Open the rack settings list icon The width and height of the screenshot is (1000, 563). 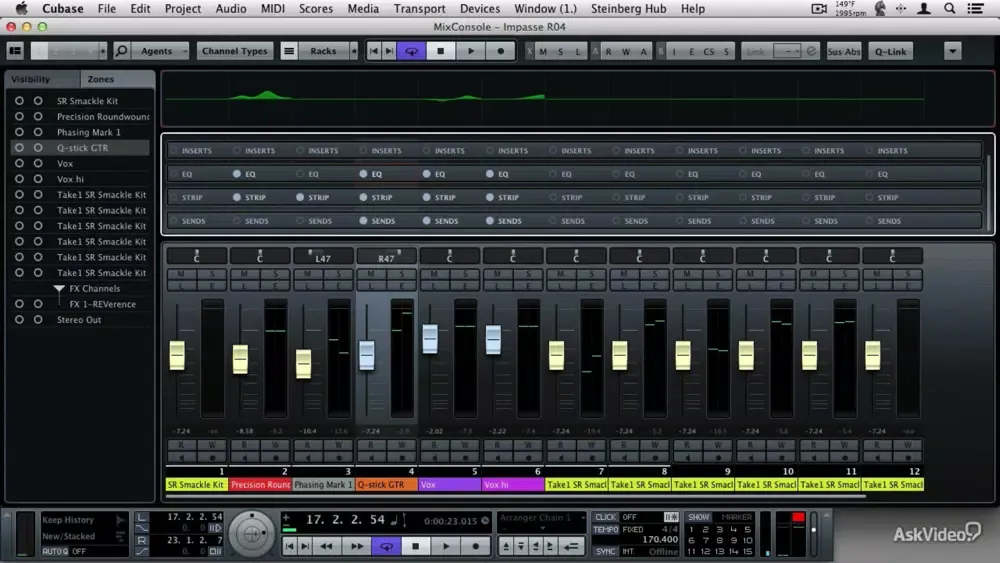pyautogui.click(x=289, y=51)
